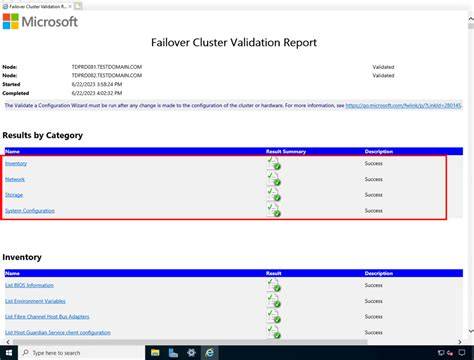Click the Completed time 6/22/2023 4:02:32 PM

(97, 93)
